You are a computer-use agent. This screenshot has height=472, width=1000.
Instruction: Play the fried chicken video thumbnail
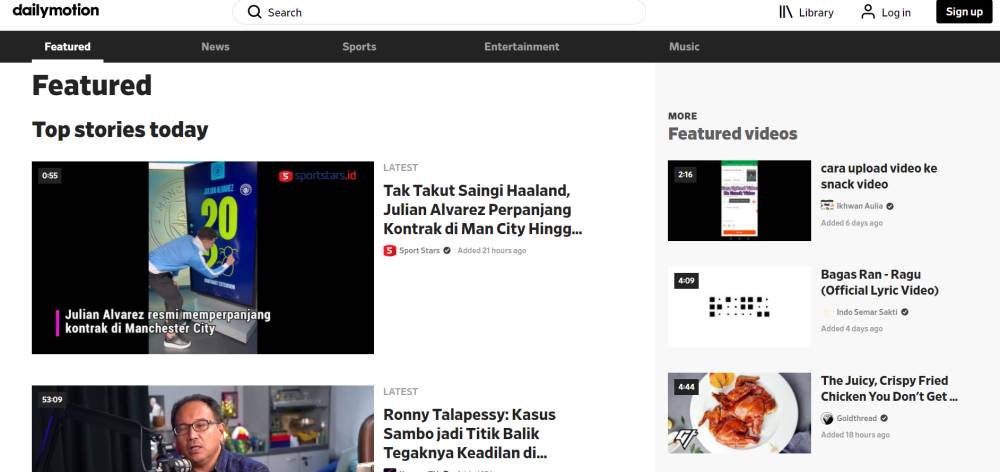[x=739, y=413]
